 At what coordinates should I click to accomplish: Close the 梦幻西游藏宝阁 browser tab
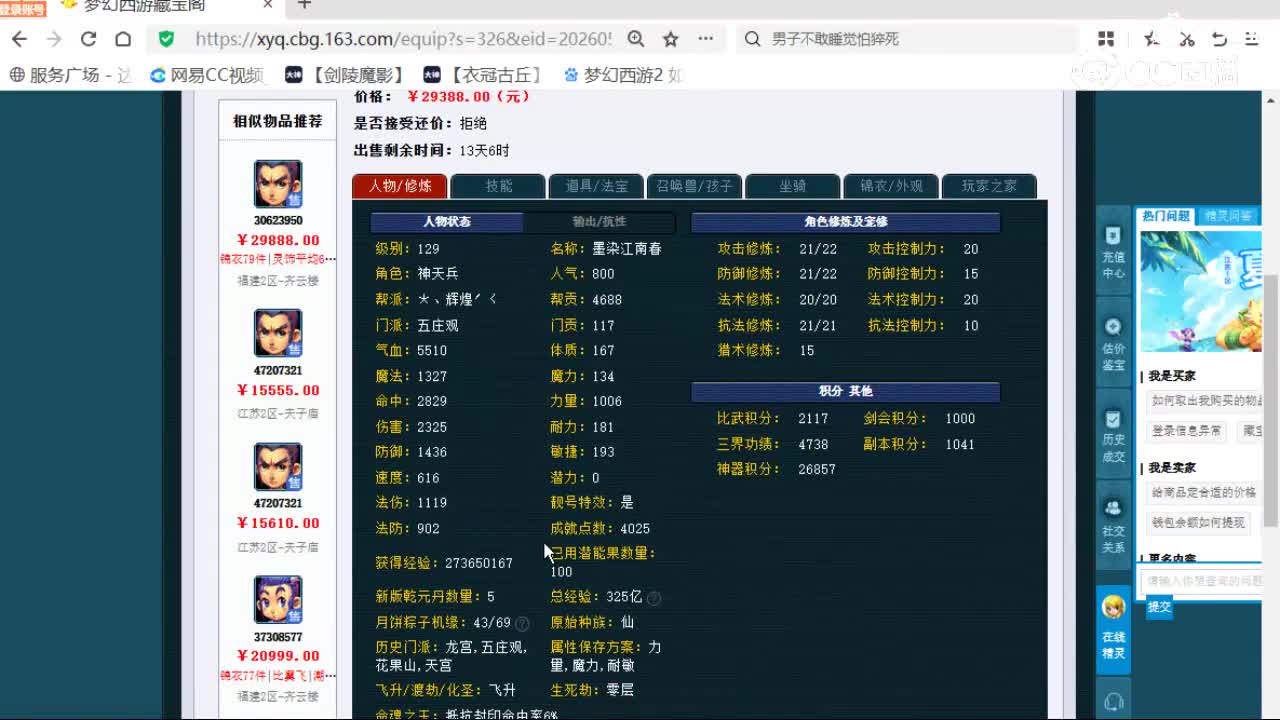[268, 5]
